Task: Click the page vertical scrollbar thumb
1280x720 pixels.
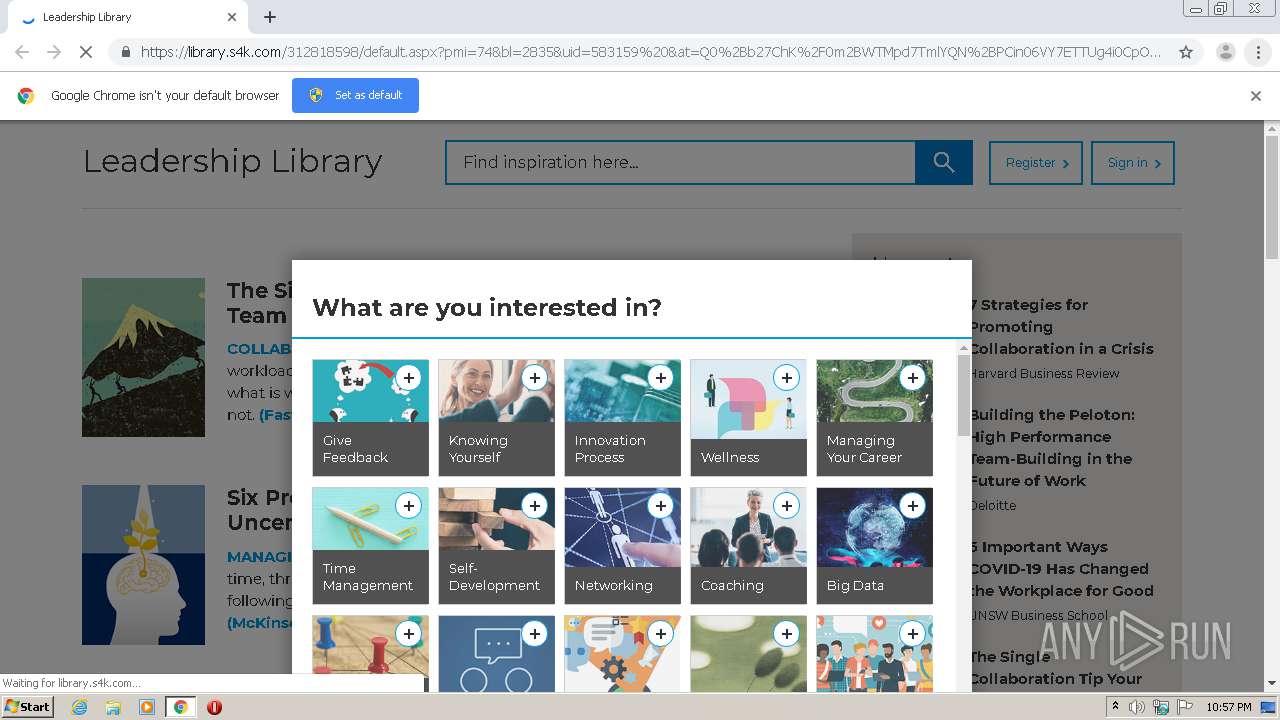Action: (x=1272, y=199)
